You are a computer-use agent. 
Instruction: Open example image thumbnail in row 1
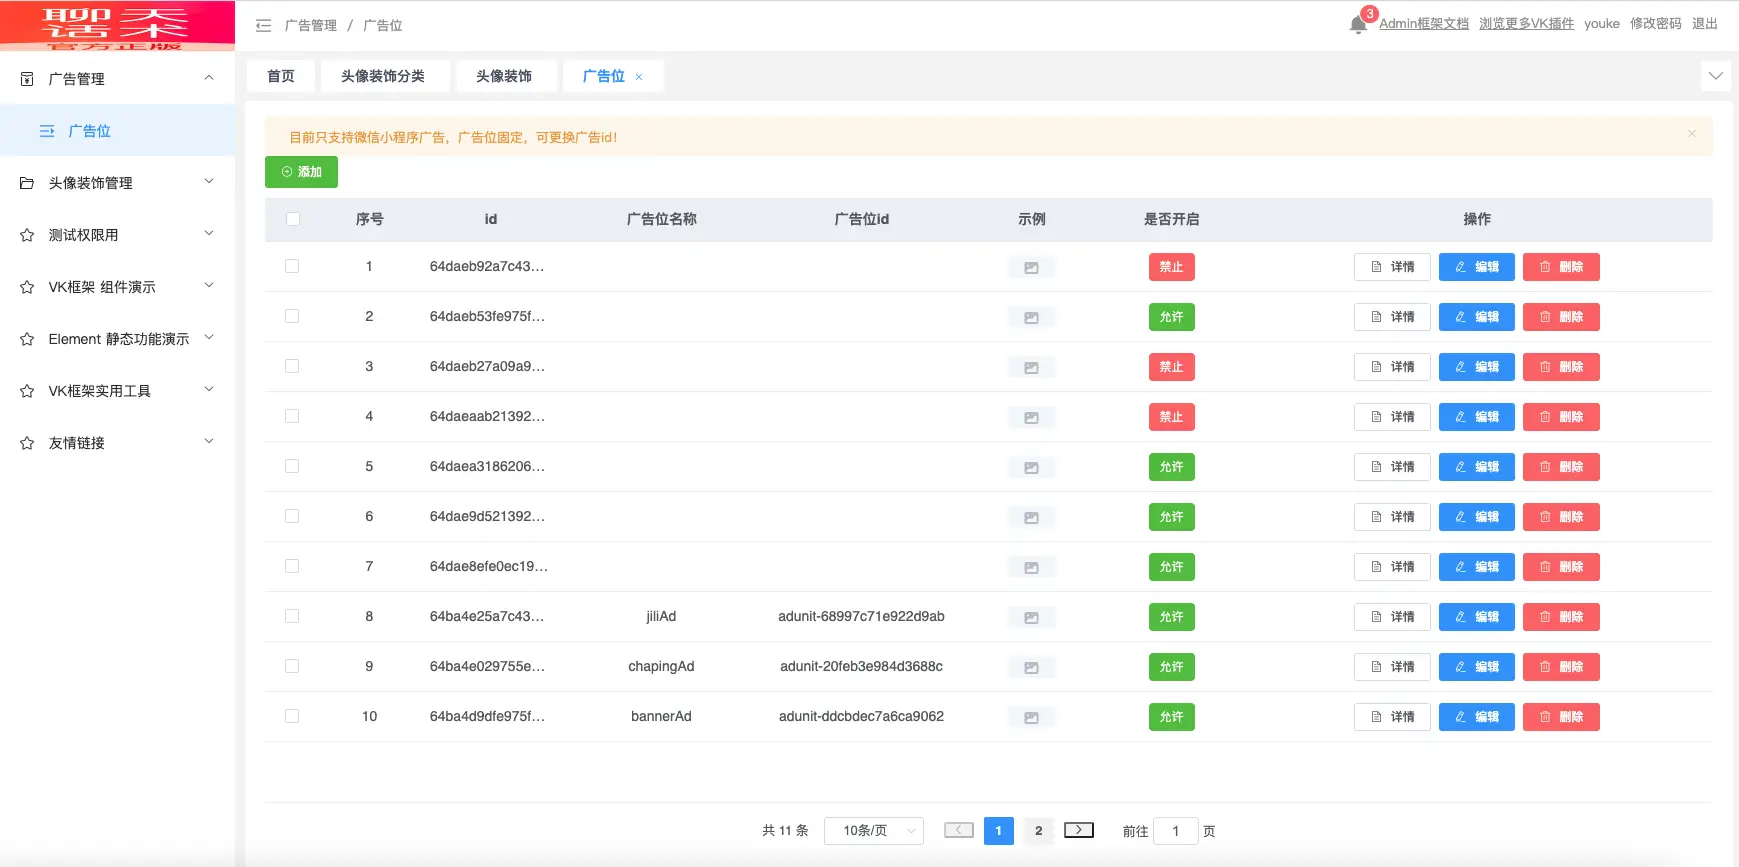[1031, 268]
